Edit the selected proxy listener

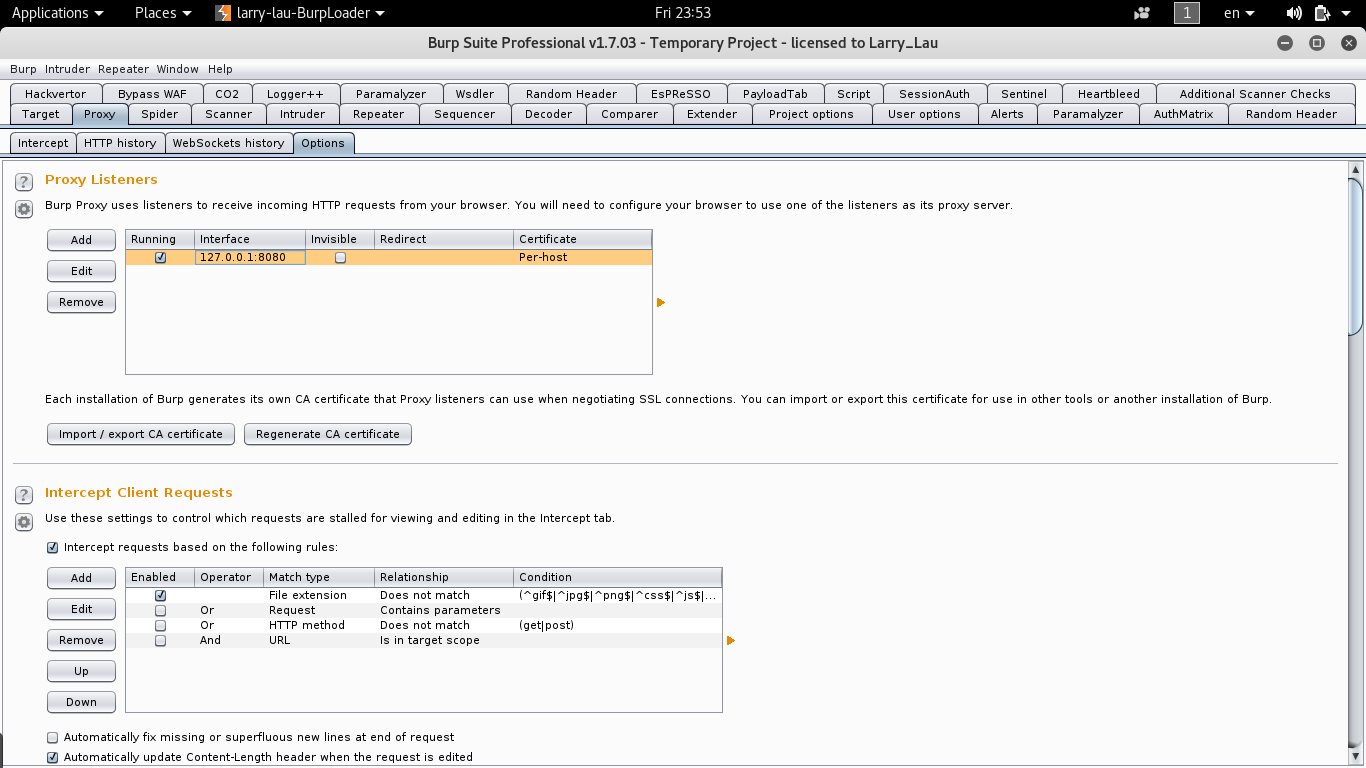tap(81, 271)
